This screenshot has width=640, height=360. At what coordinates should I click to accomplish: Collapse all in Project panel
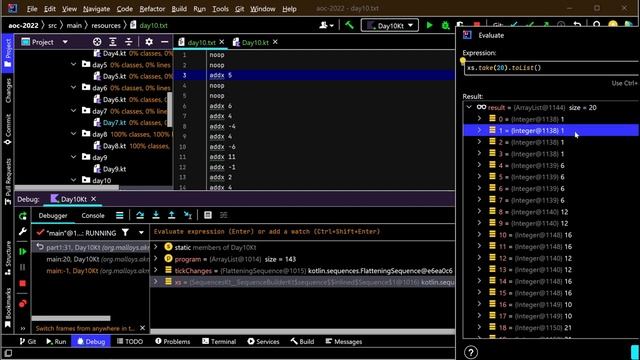(129, 42)
